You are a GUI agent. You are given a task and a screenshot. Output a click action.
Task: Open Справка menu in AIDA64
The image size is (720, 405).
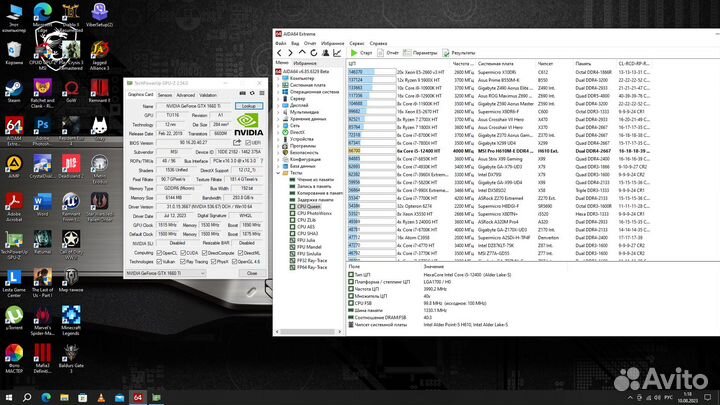coord(378,43)
